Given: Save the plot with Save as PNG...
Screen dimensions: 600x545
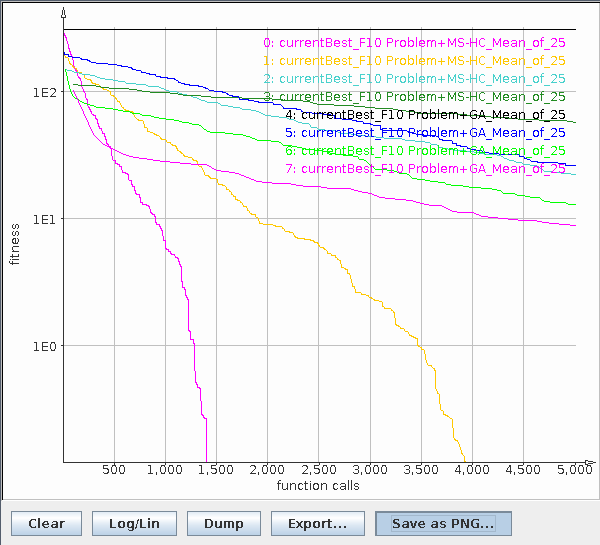Looking at the screenshot, I should [x=442, y=523].
